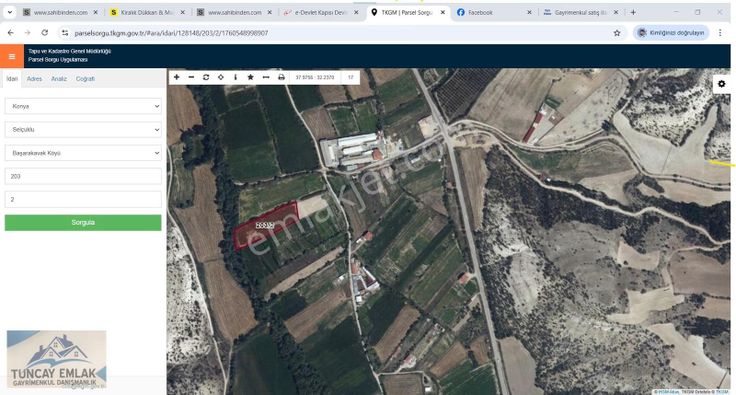Click the star favorites map tool
This screenshot has width=736, height=395.
pos(251,77)
